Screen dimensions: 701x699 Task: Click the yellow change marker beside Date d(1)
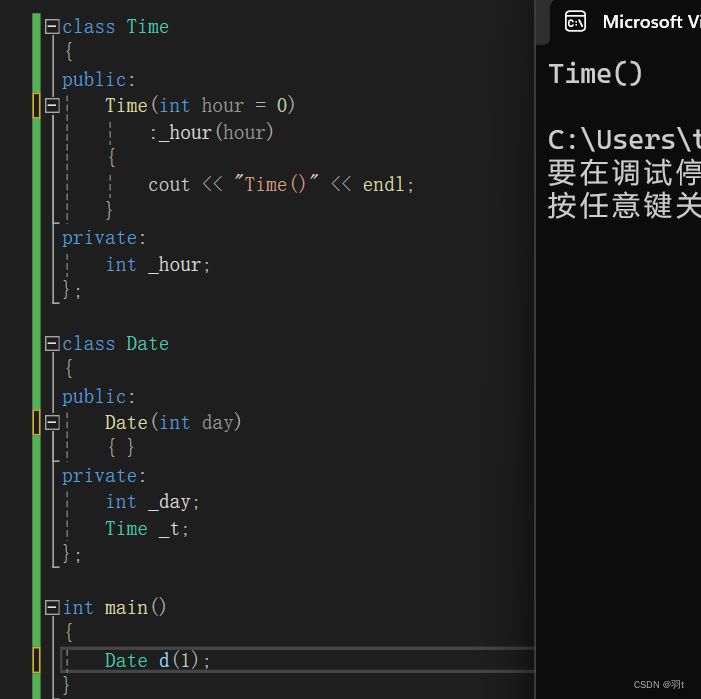[36, 660]
